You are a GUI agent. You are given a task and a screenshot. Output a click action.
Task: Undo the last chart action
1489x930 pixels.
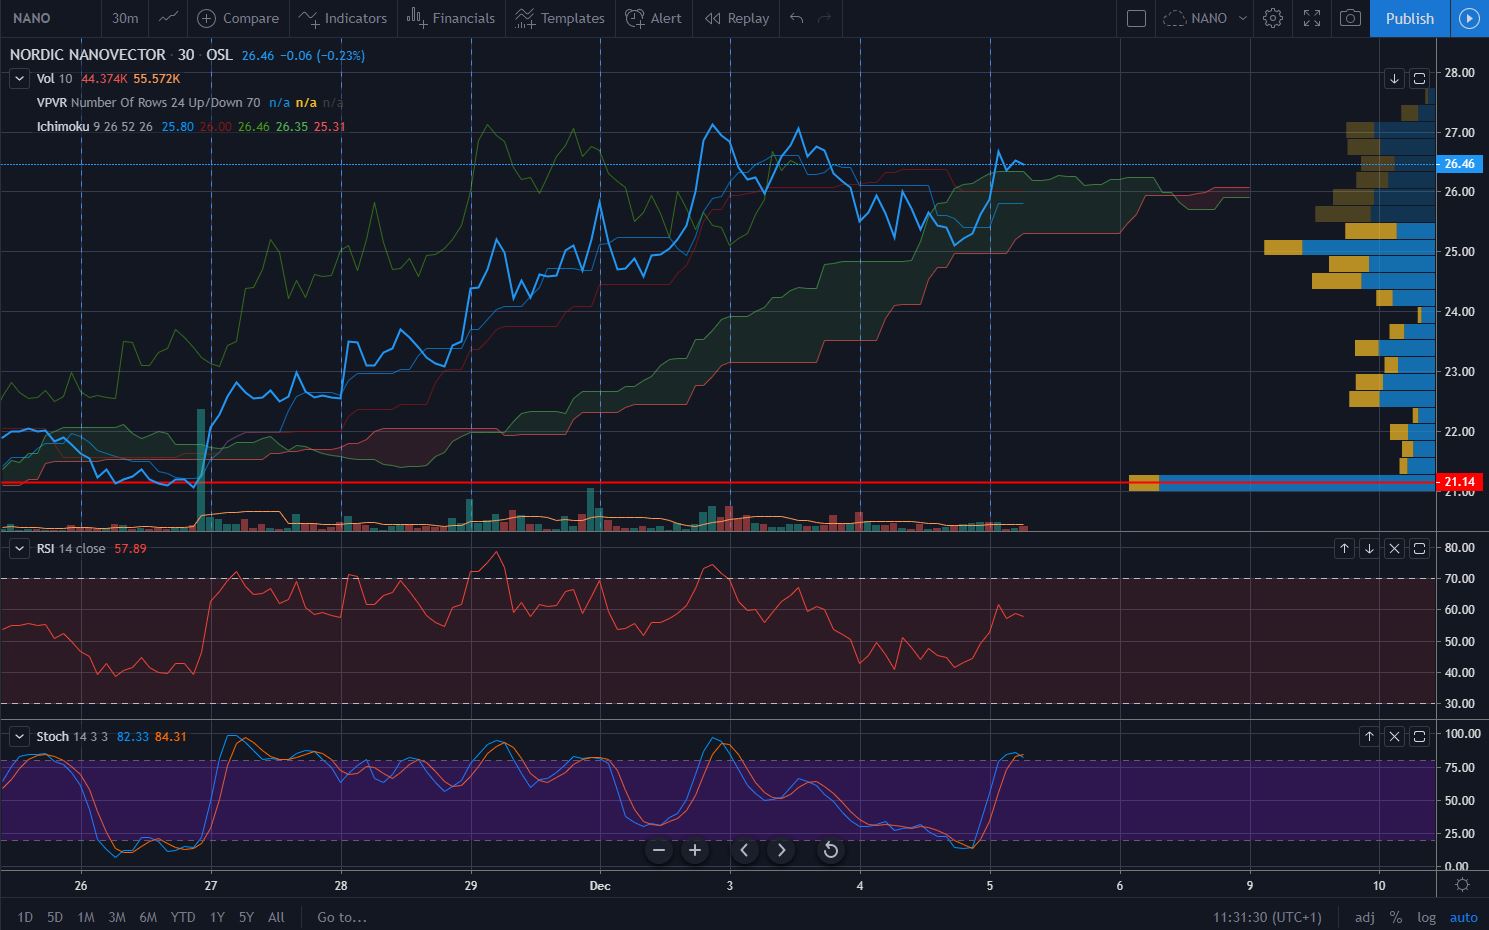[x=796, y=18]
